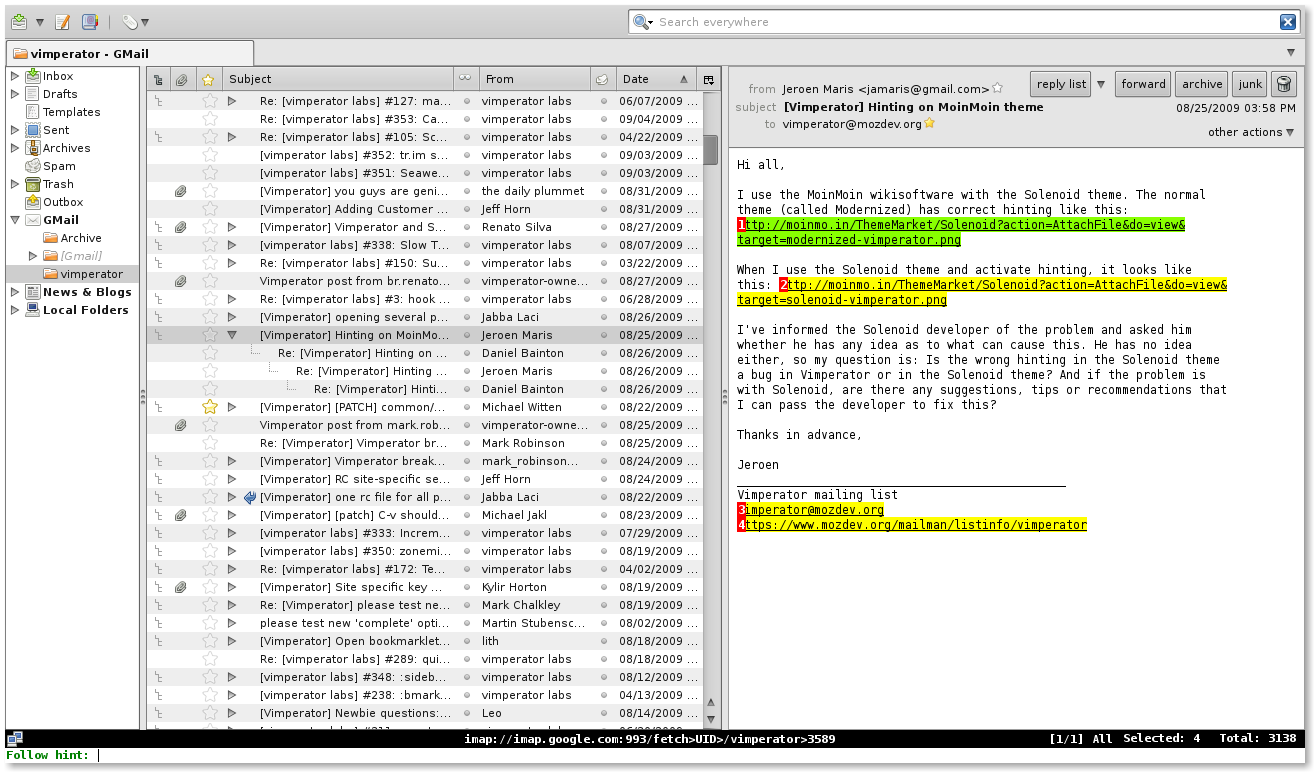Select the Inbox folder
Image resolution: width=1314 pixels, height=772 pixels.
(58, 76)
